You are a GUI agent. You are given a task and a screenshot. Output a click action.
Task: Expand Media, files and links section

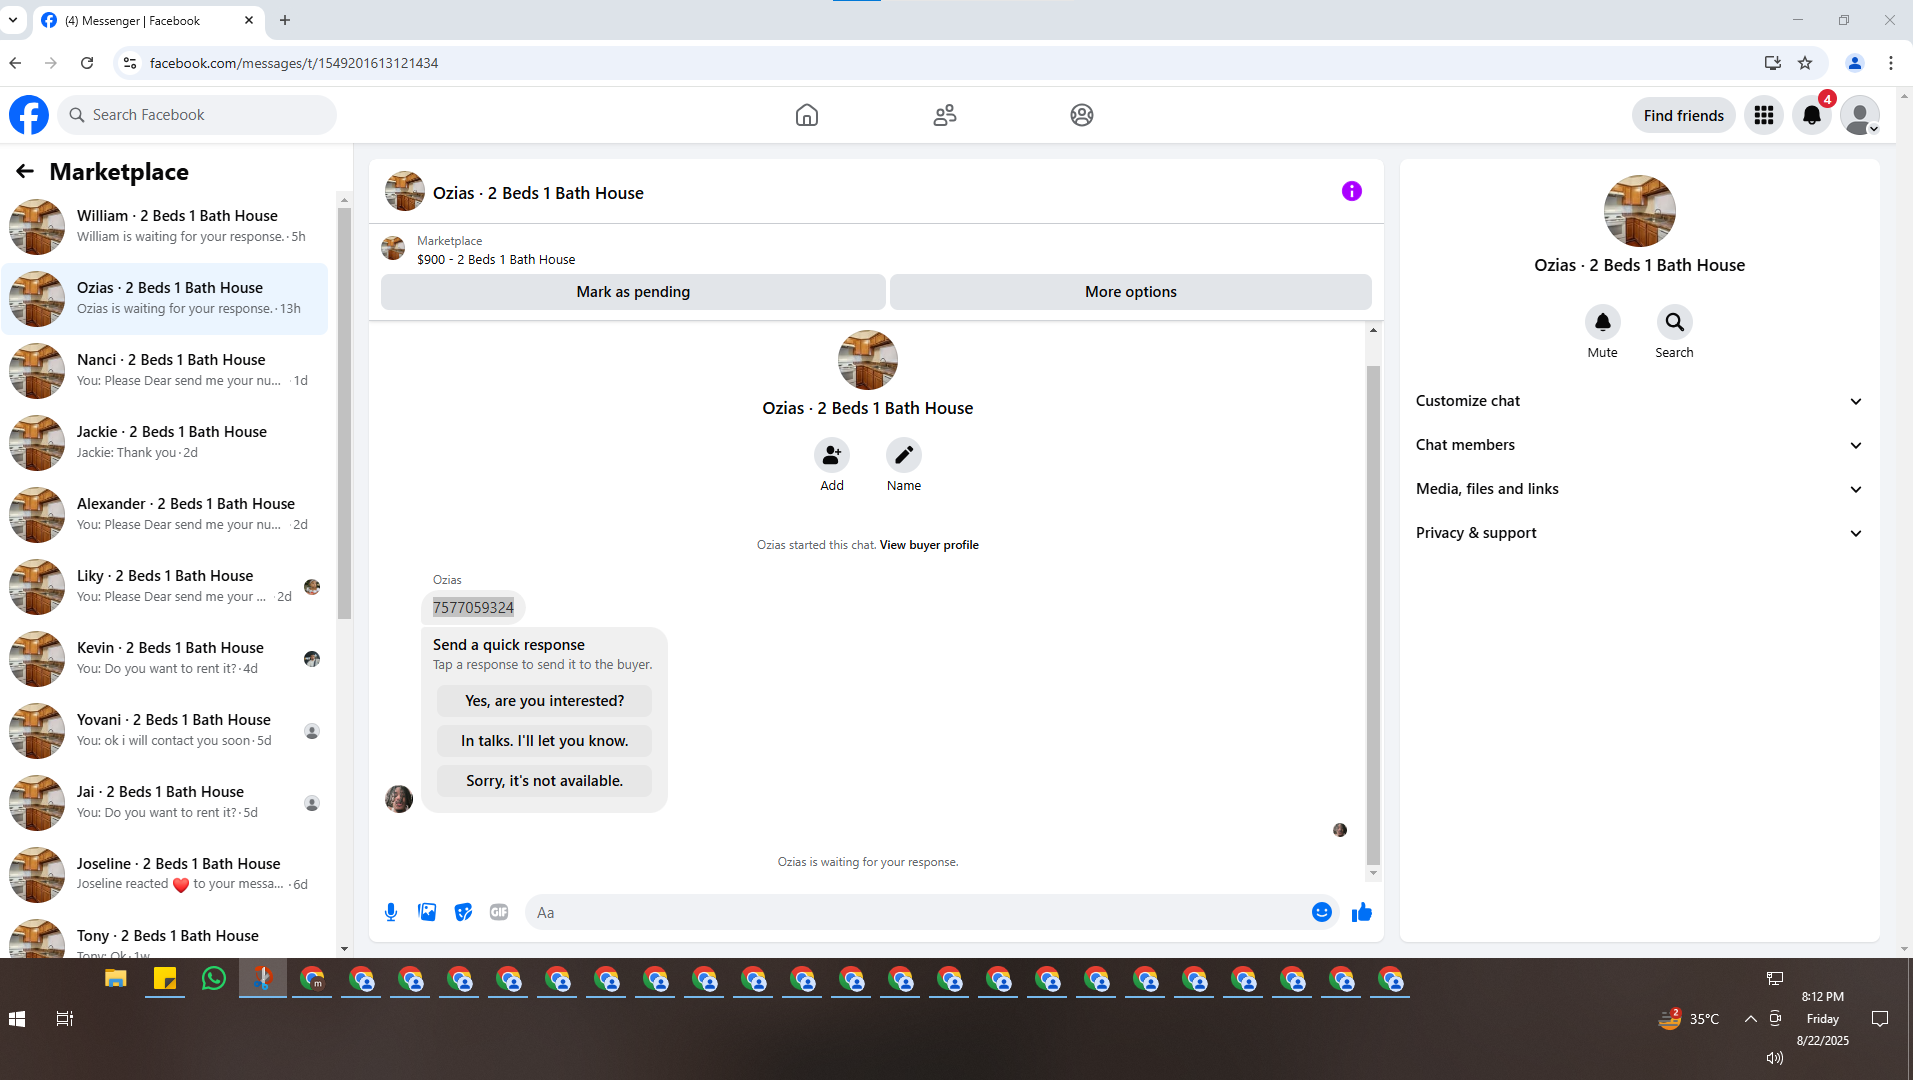tap(1639, 489)
